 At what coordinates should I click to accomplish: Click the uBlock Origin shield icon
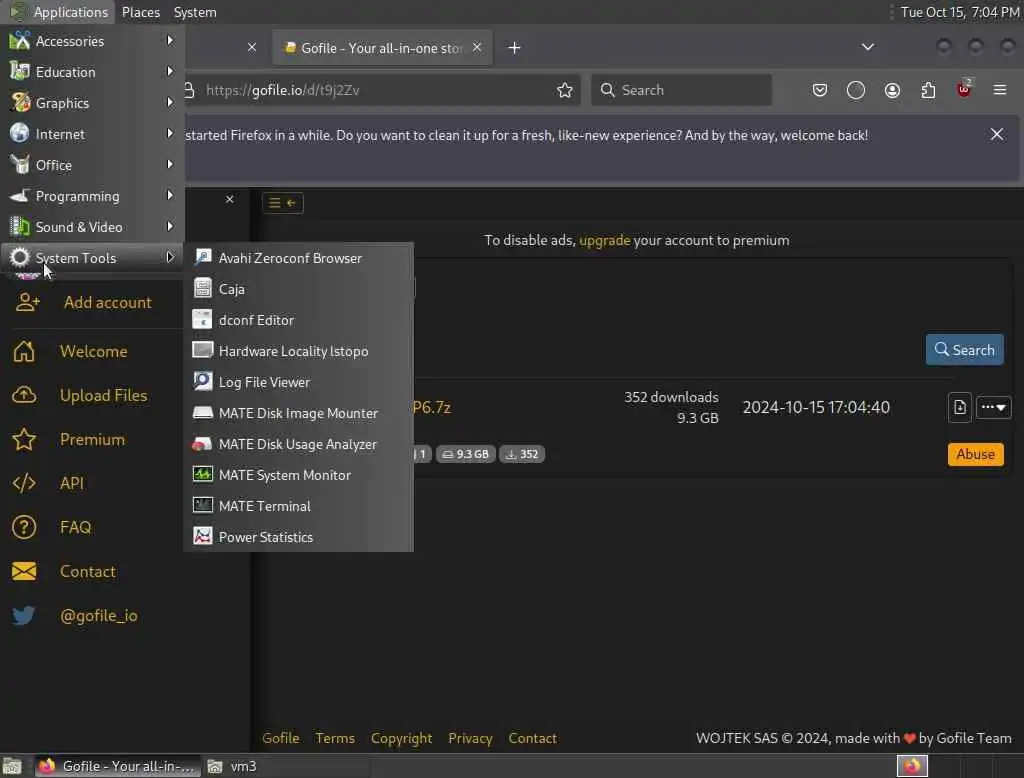click(x=964, y=89)
